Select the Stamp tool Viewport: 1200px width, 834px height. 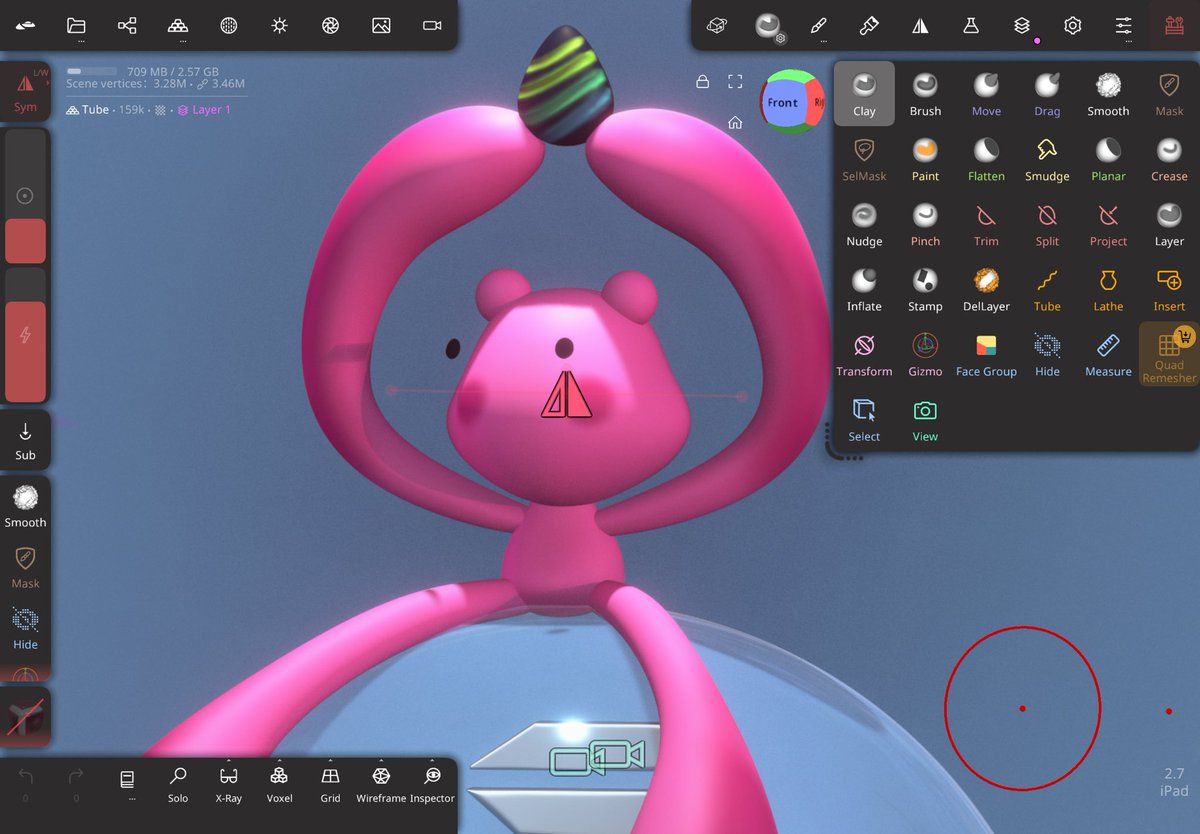[925, 289]
